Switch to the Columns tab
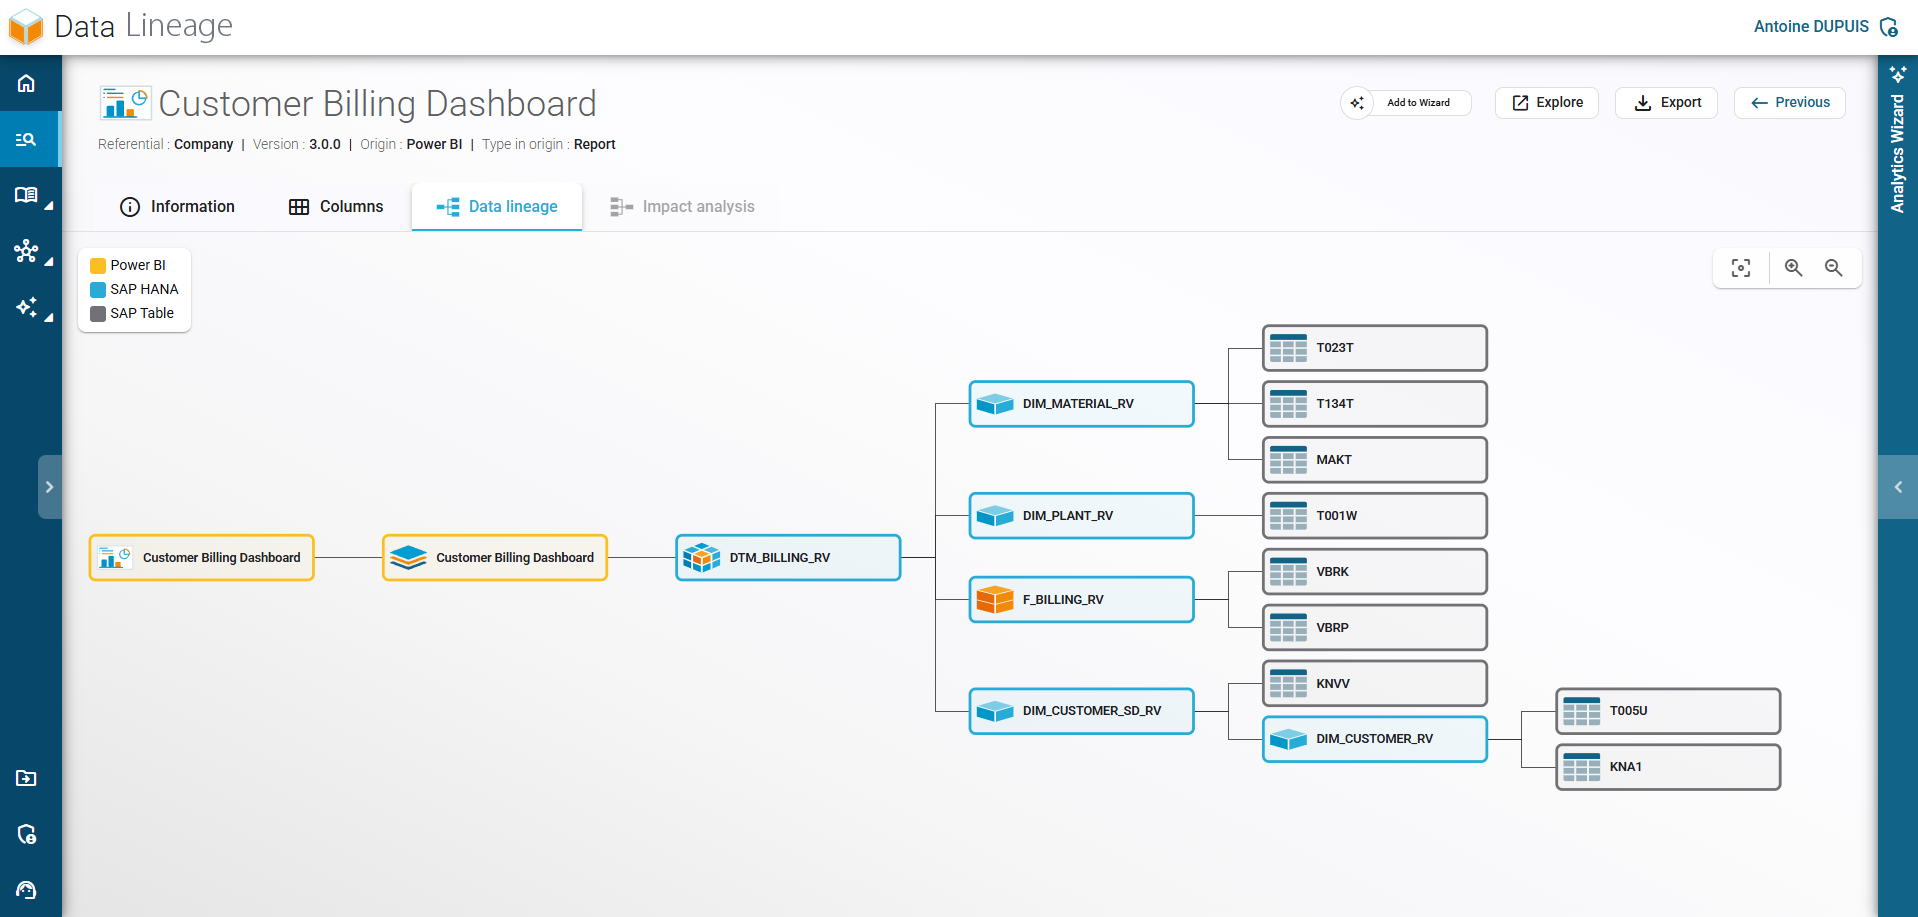 click(336, 207)
